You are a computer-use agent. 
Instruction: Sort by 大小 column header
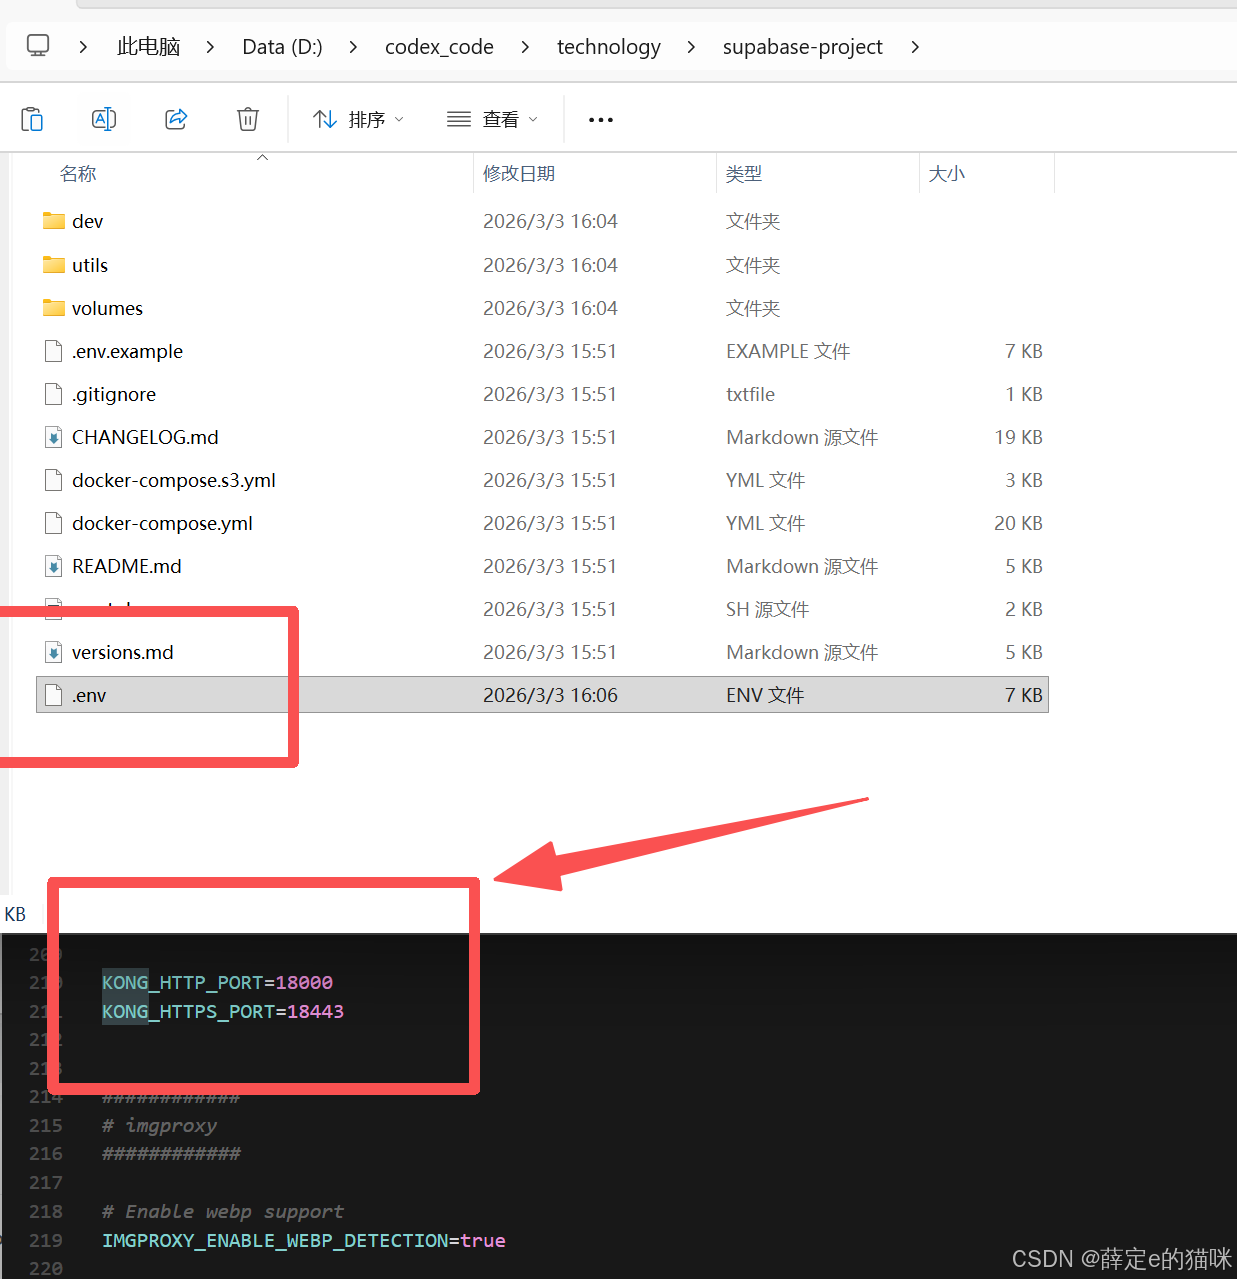[947, 174]
